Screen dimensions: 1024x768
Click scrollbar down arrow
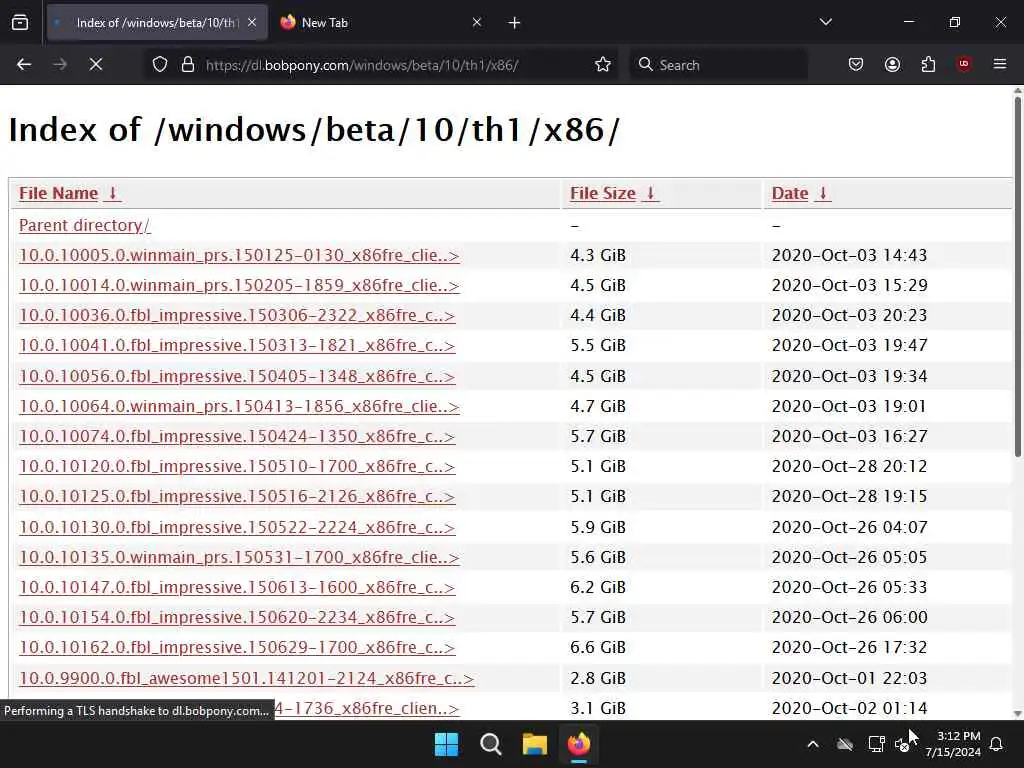tap(1017, 713)
